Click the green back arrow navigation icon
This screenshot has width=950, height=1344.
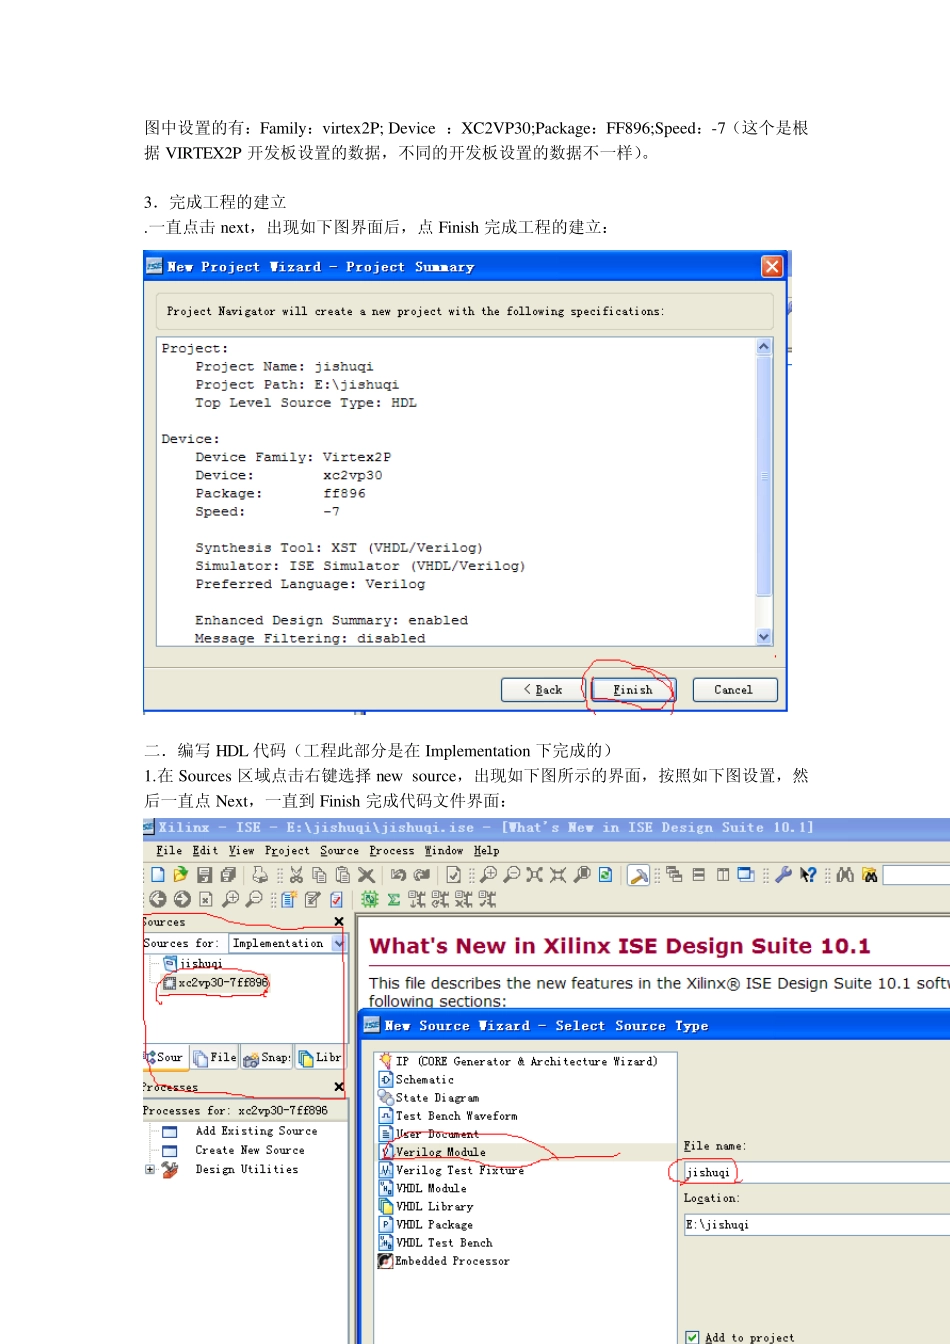pyautogui.click(x=158, y=899)
